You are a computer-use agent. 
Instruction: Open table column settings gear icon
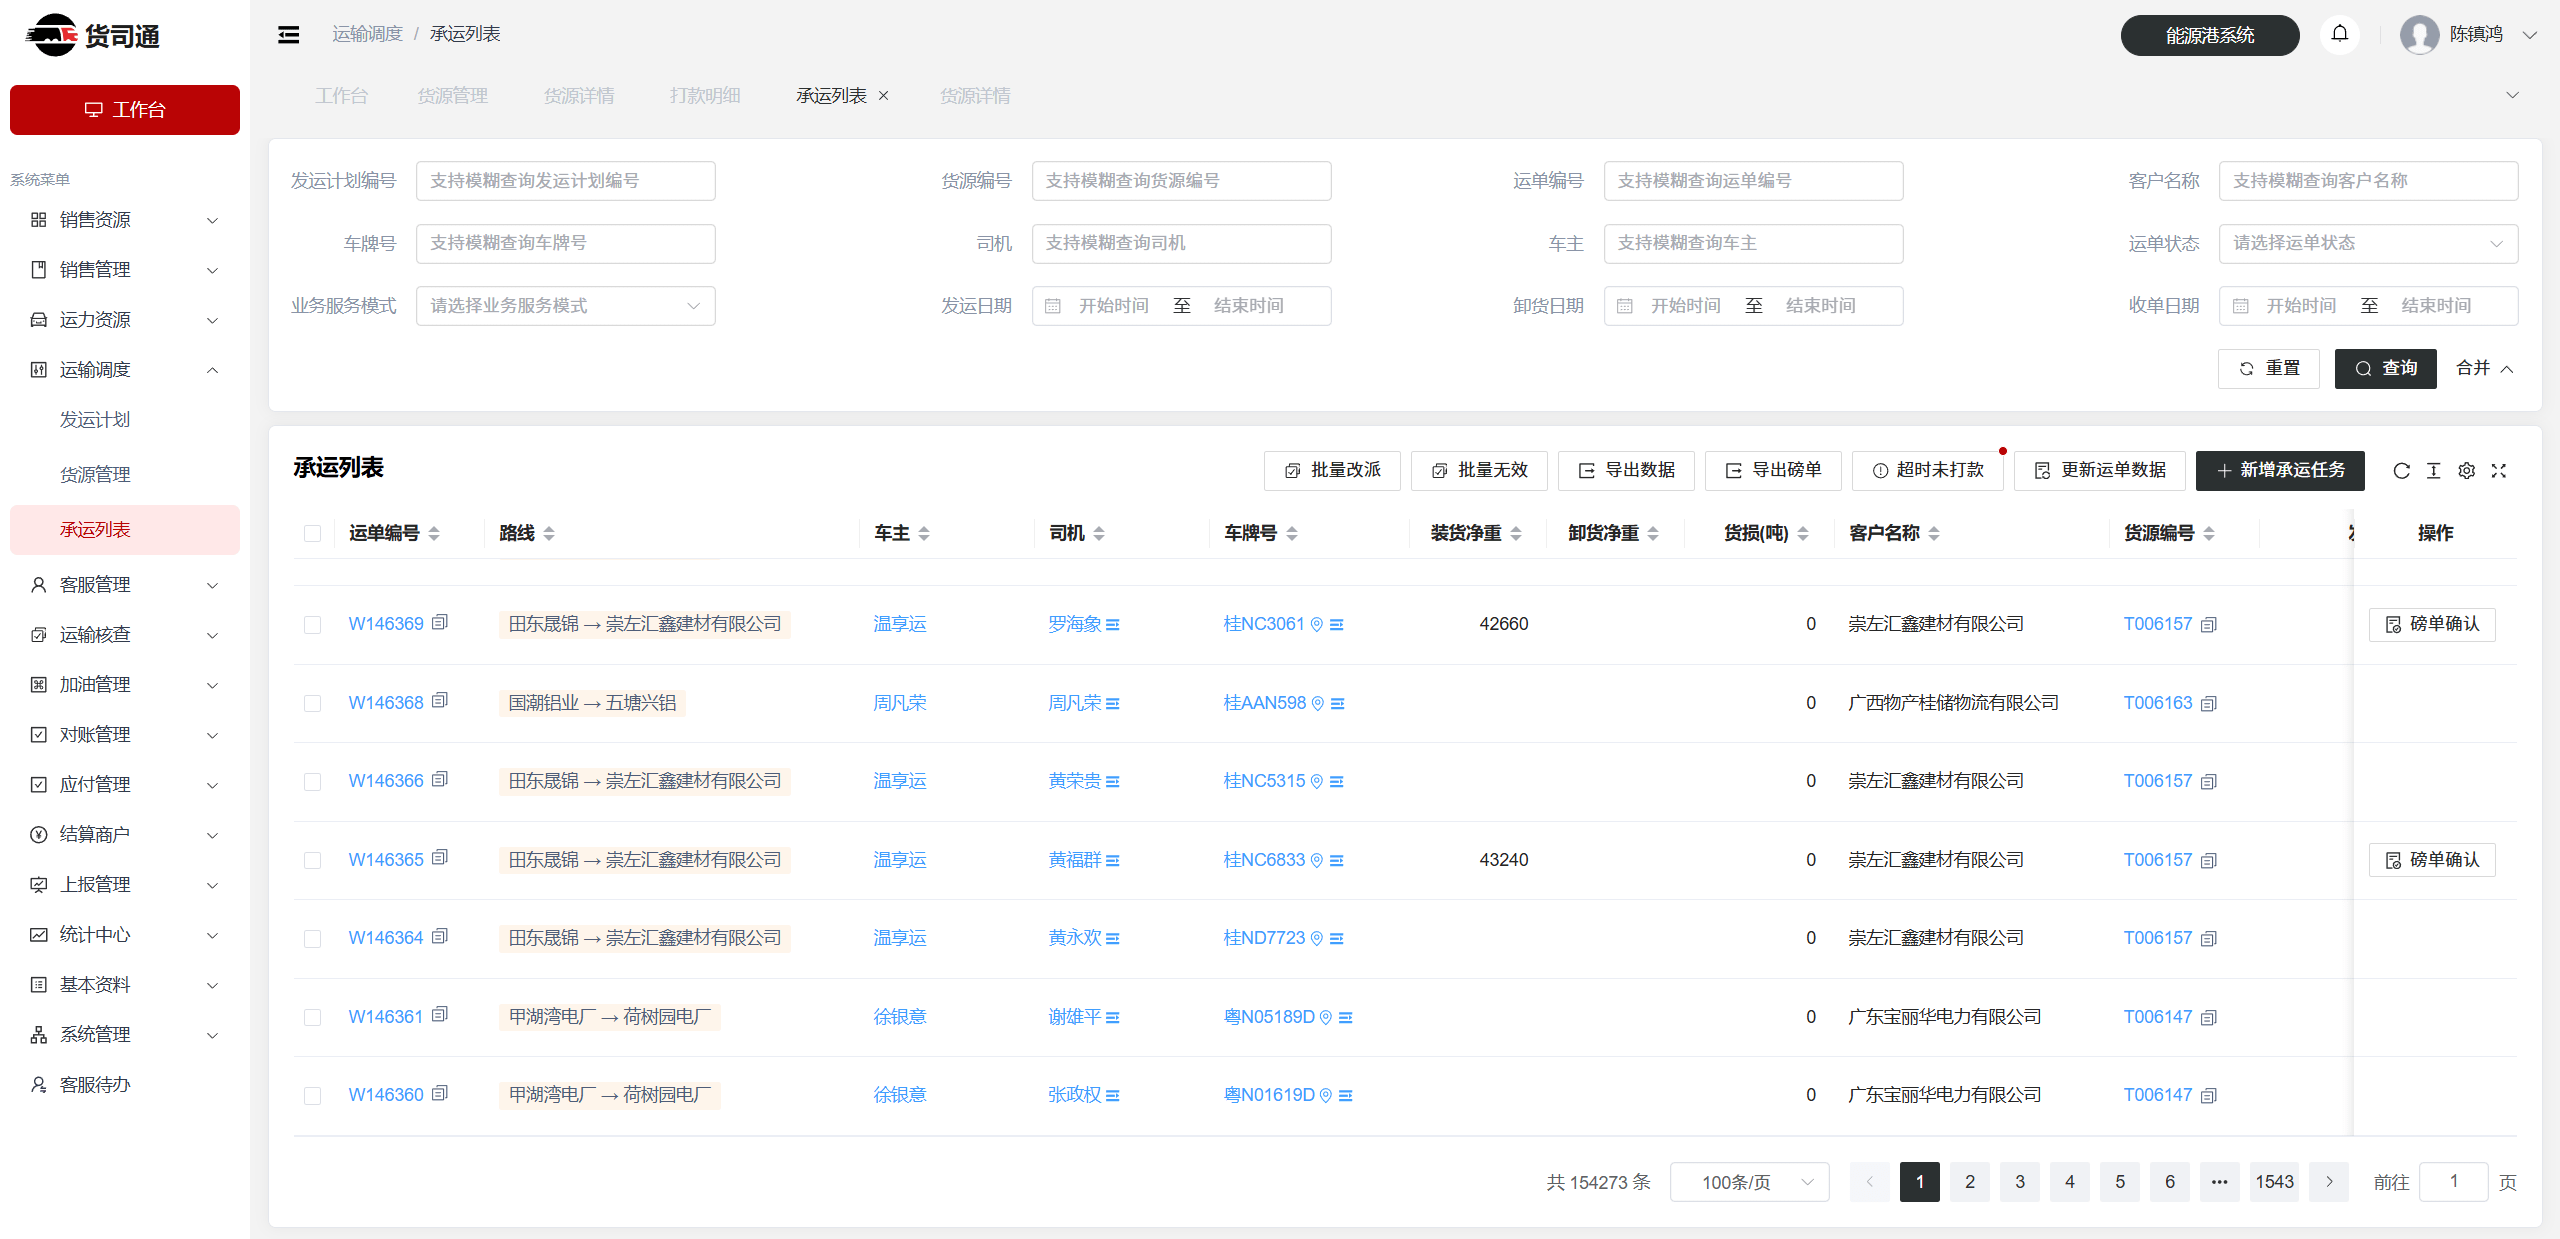click(2467, 471)
